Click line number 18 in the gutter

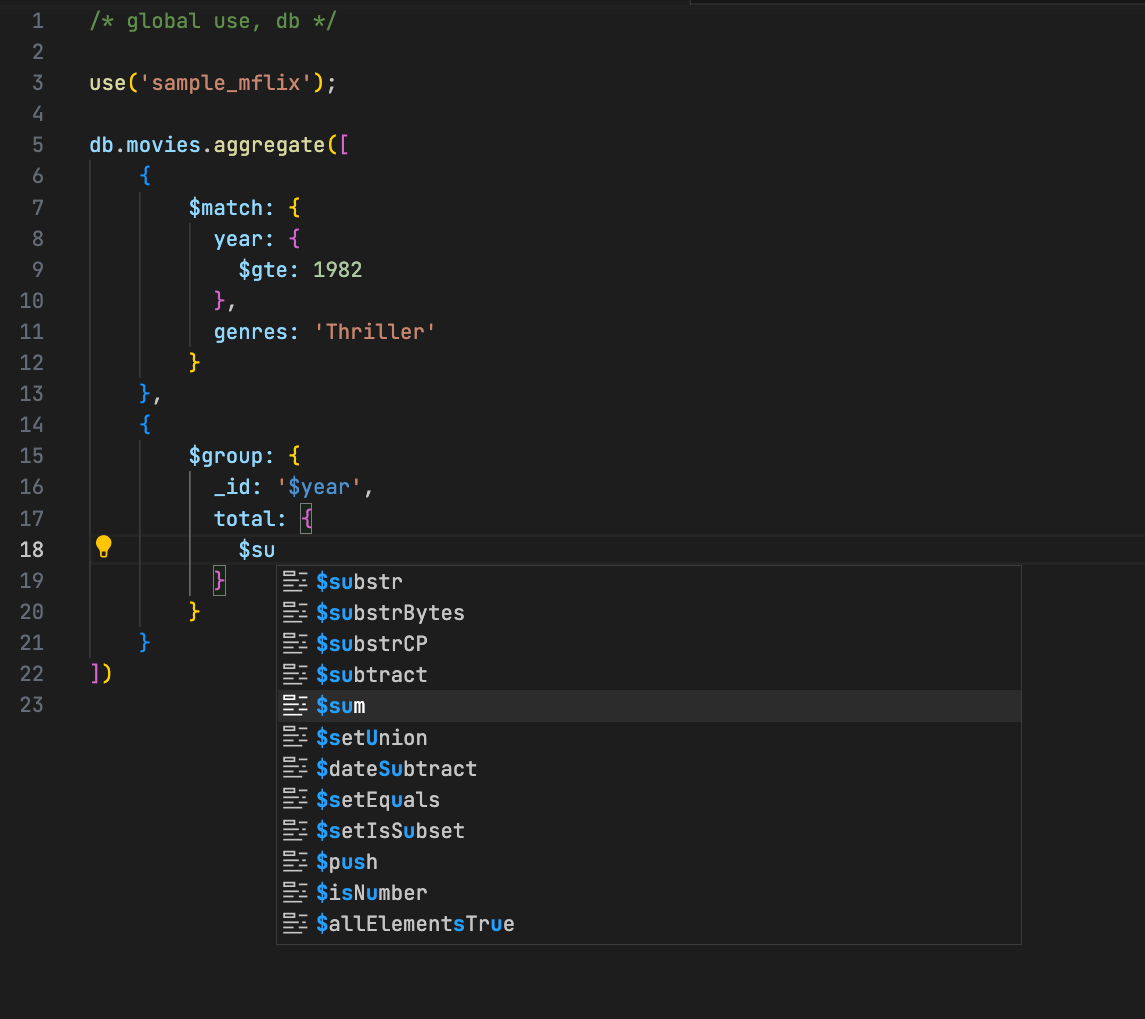pyautogui.click(x=31, y=549)
